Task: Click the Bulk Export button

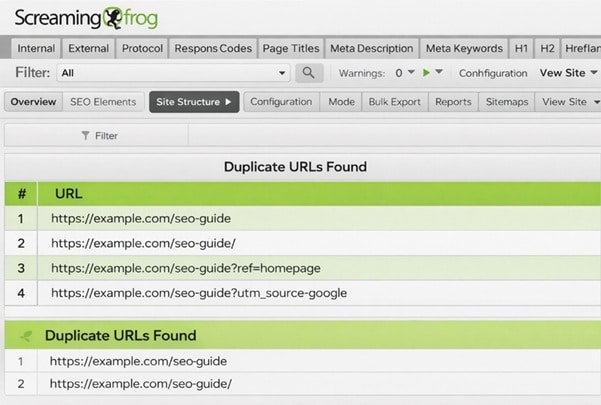Action: click(x=395, y=102)
